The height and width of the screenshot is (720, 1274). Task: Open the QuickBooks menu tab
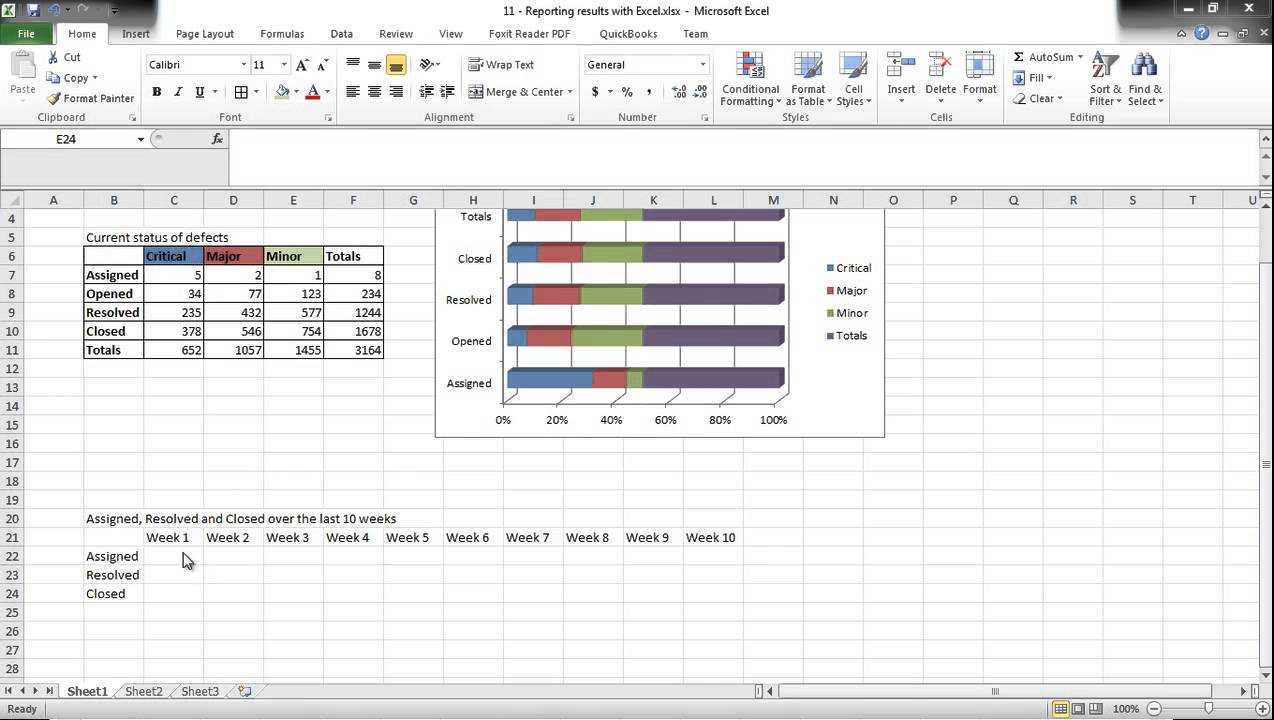pos(628,33)
